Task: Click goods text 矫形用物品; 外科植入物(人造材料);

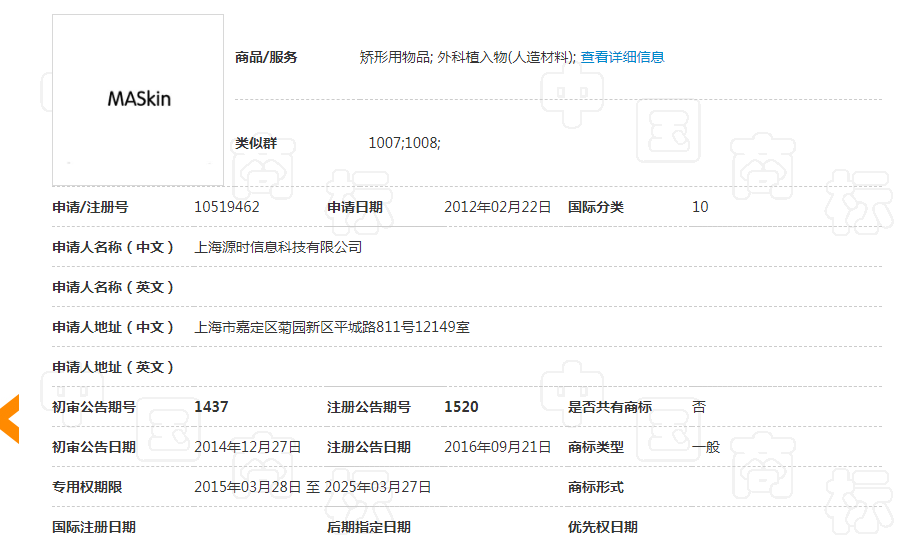Action: [x=467, y=57]
